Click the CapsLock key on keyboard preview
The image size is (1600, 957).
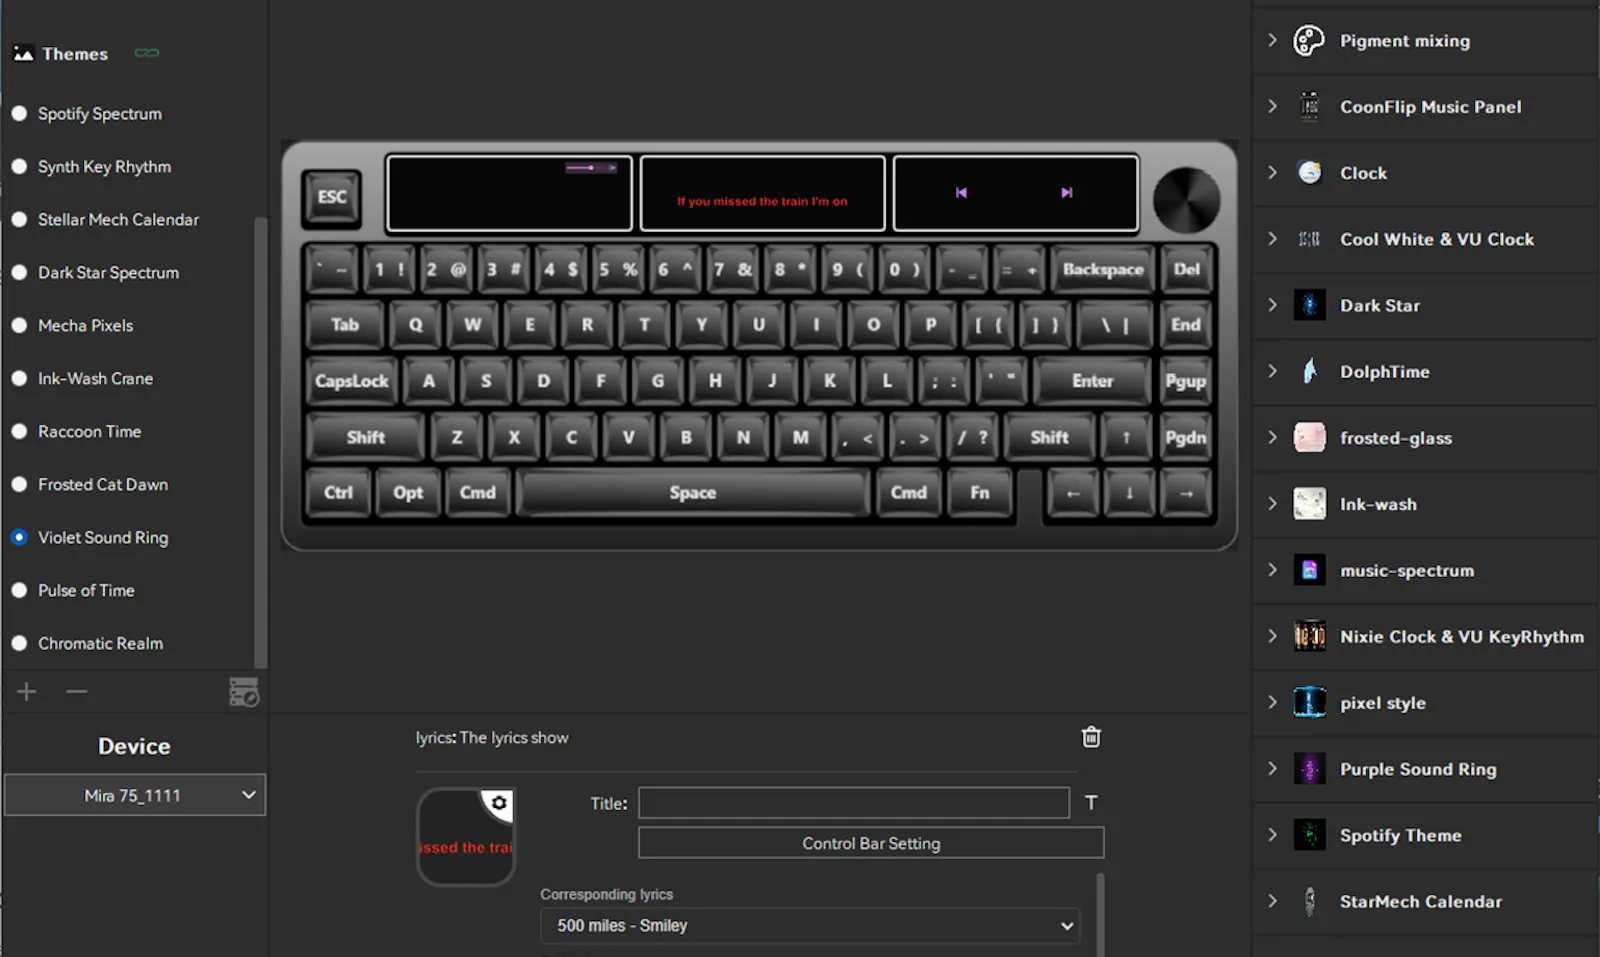tap(352, 381)
